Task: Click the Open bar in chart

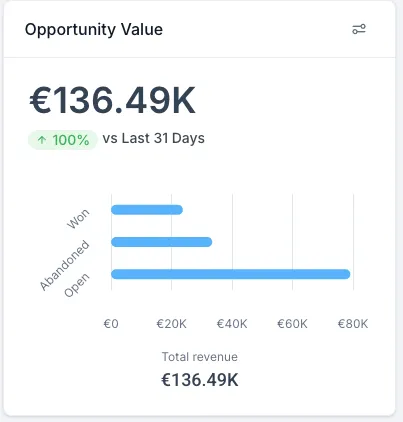Action: 231,274
